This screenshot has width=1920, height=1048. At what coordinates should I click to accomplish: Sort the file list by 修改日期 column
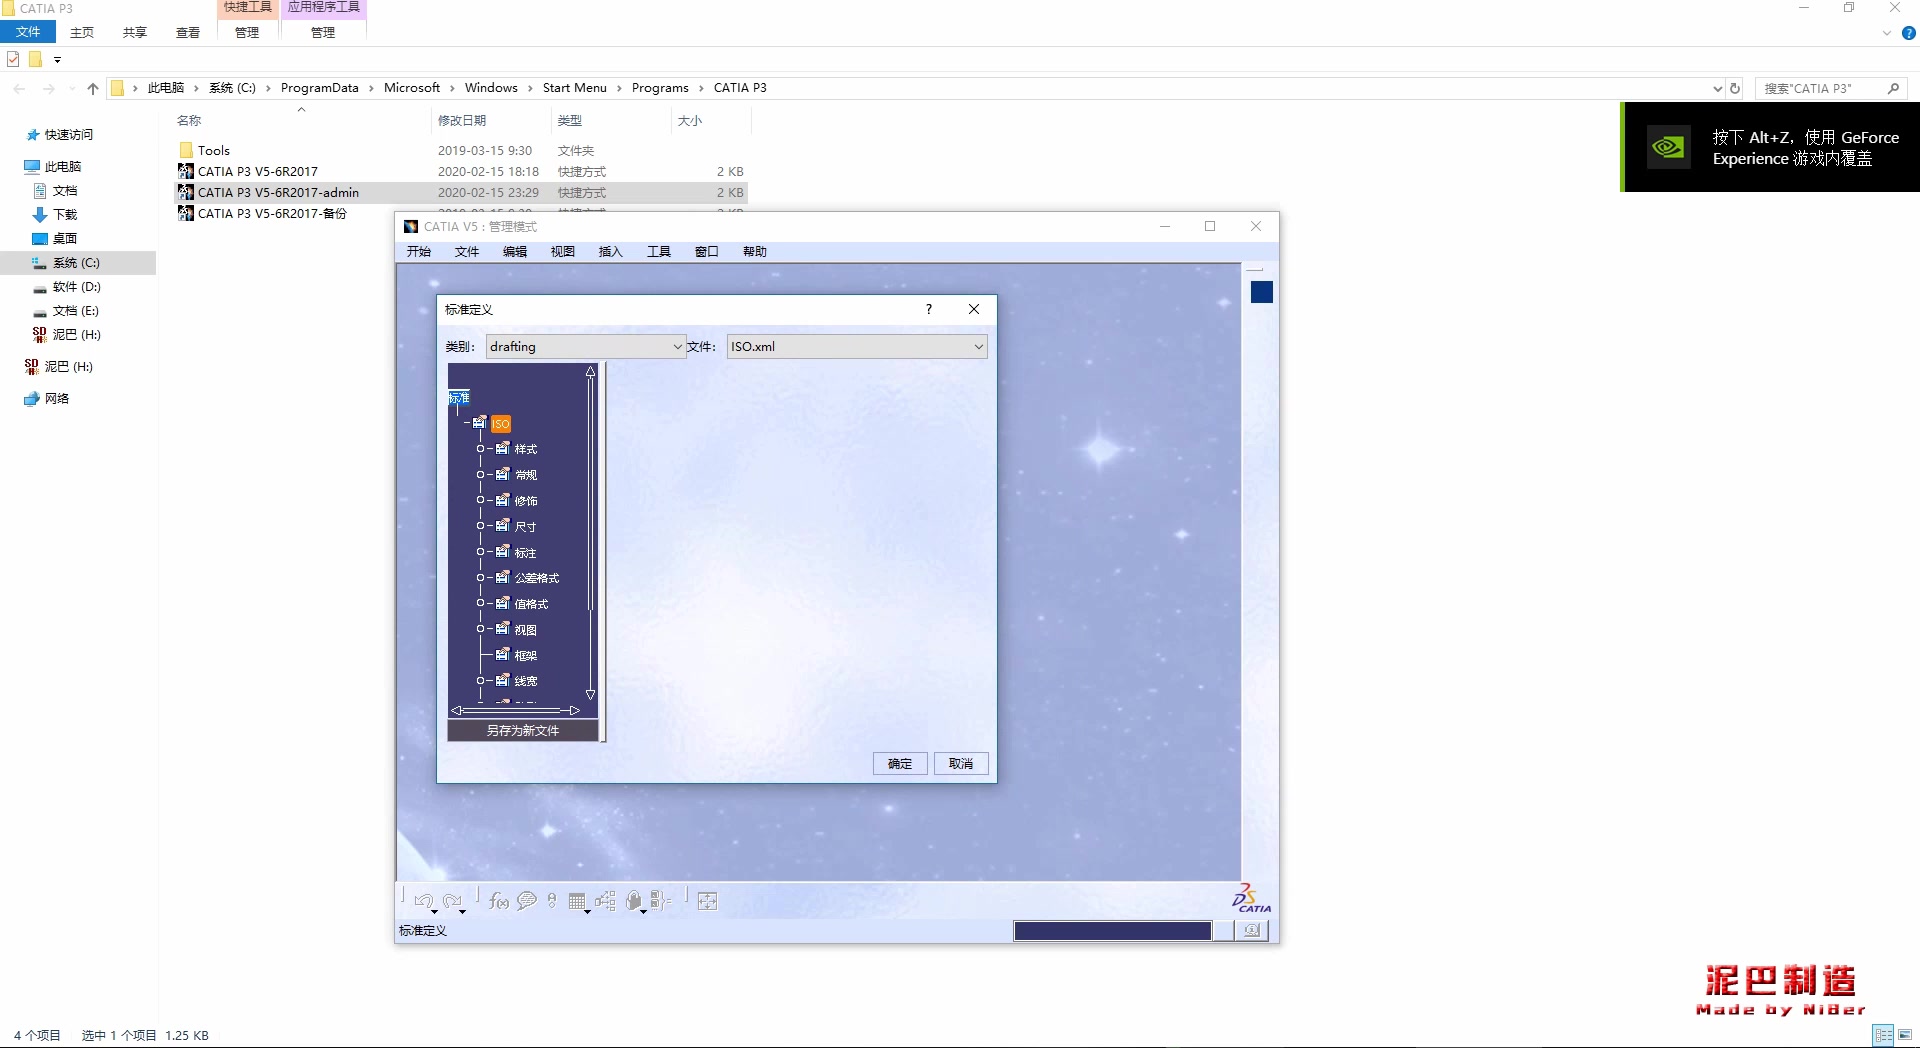pos(462,121)
